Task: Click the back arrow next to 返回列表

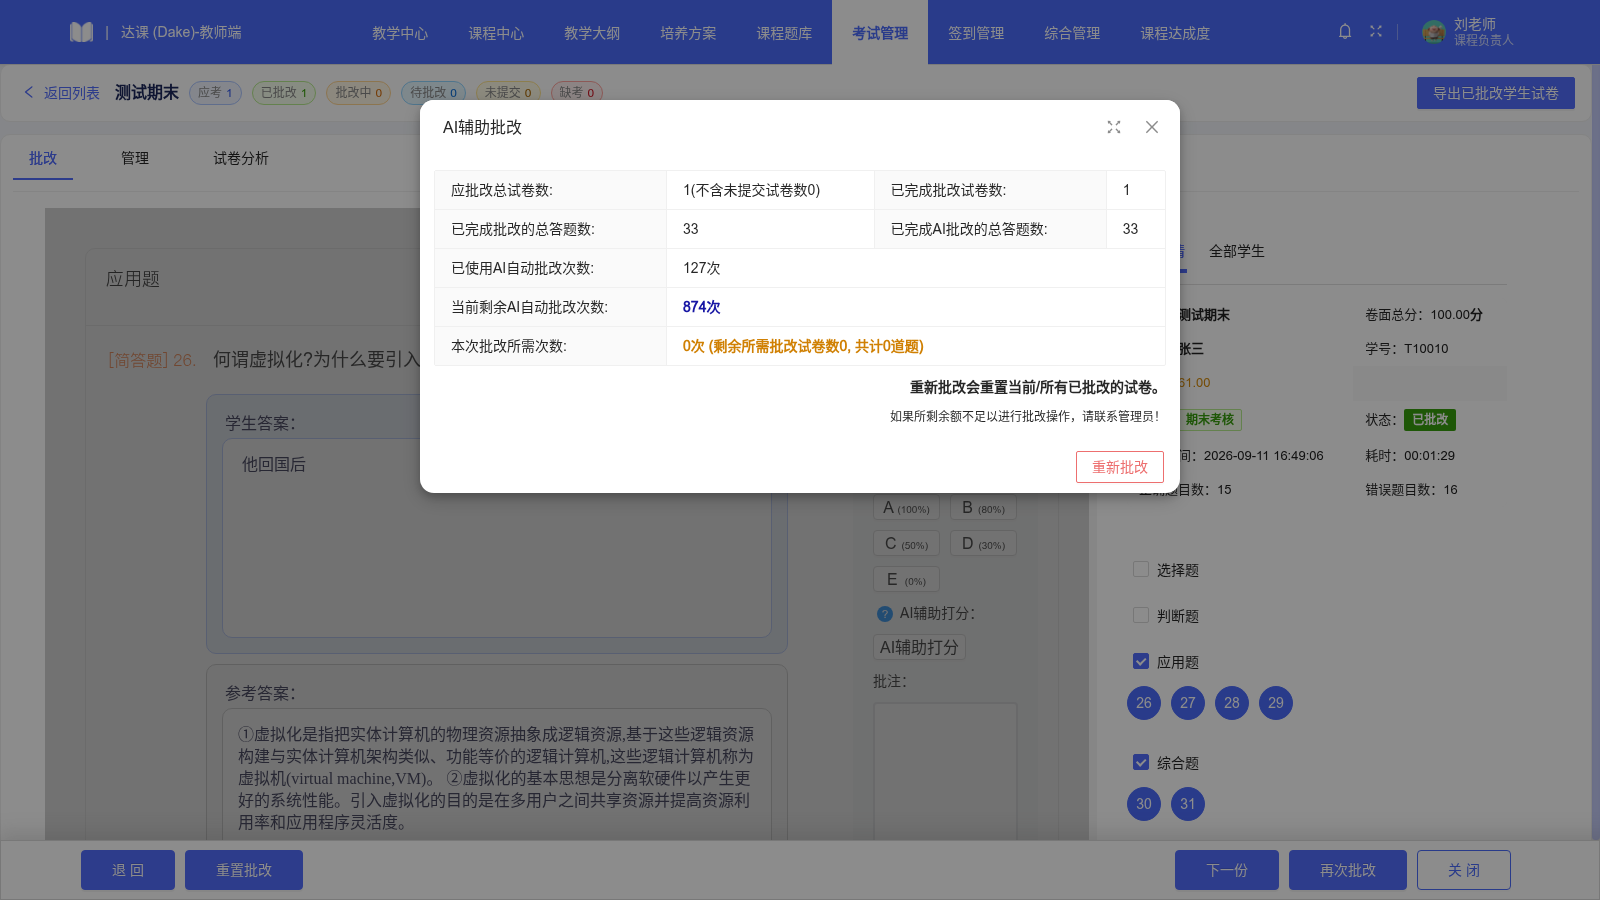Action: coord(29,92)
